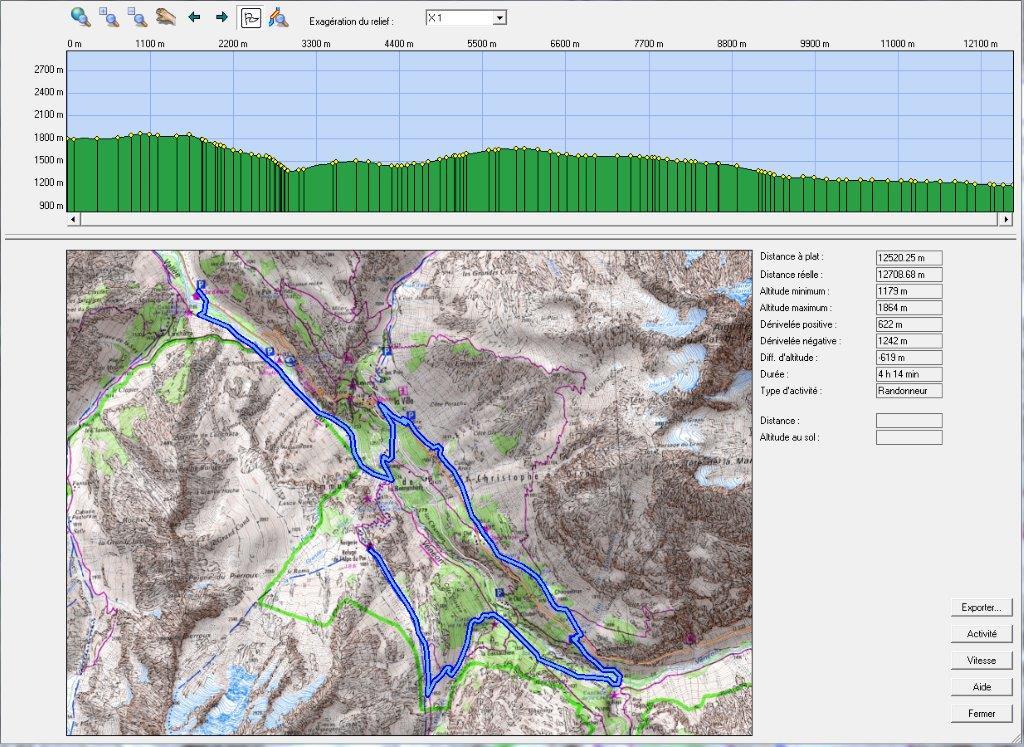Click the globe magnifier zoom-all icon
Screen dimensions: 1024x747
click(81, 17)
